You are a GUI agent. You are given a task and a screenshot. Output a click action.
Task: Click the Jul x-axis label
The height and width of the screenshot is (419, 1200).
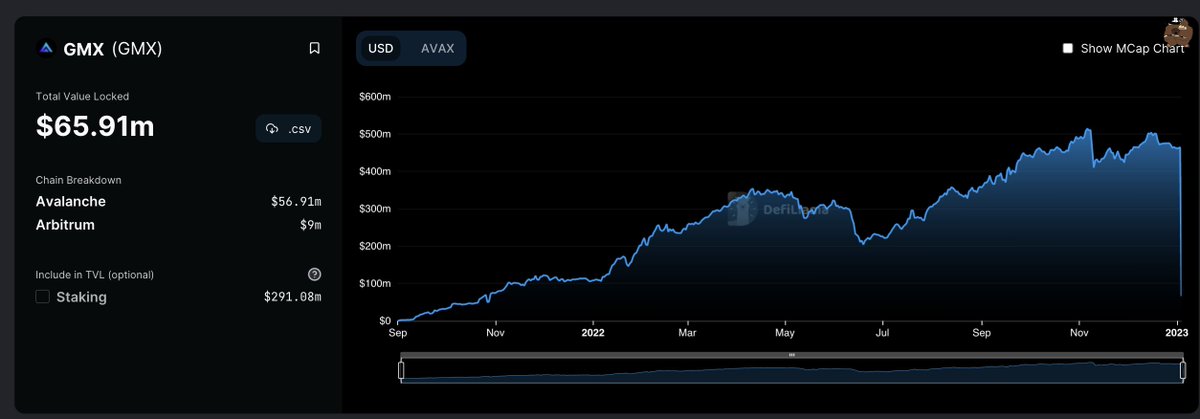(883, 331)
